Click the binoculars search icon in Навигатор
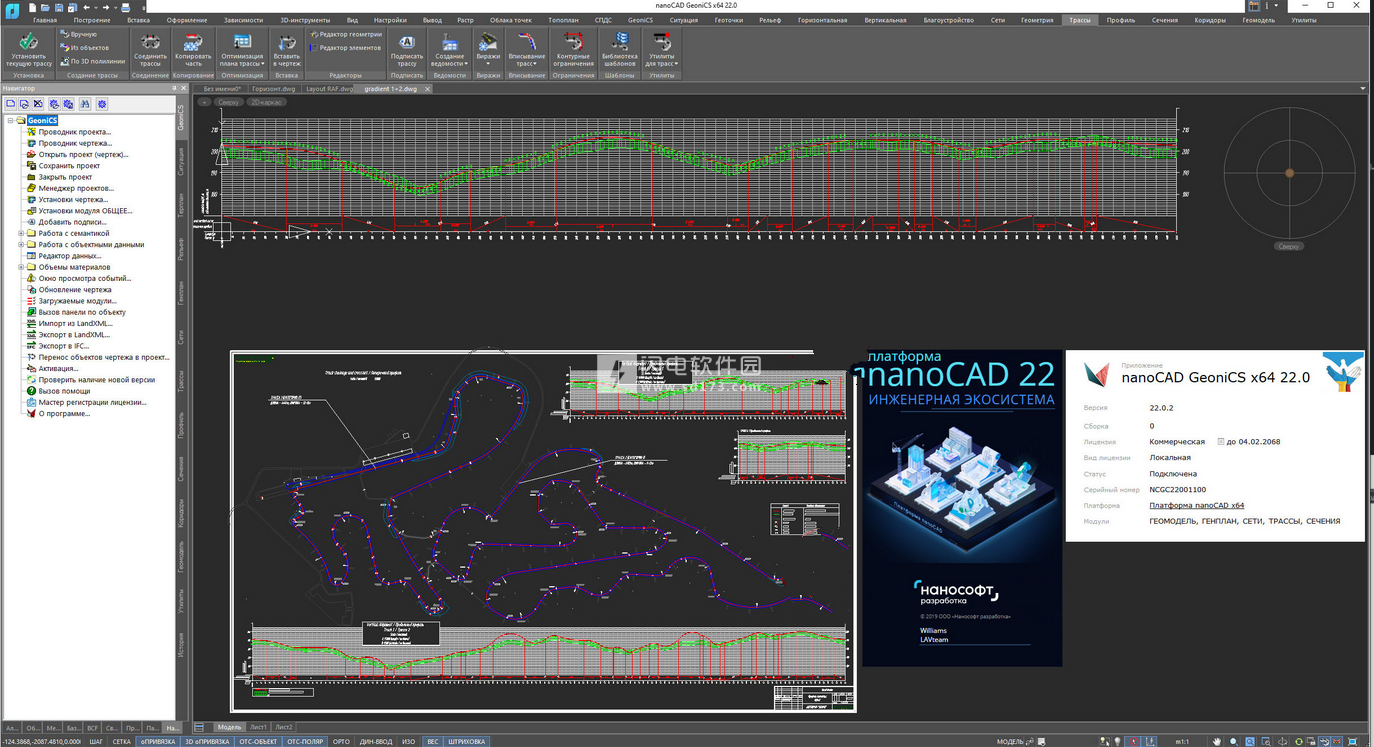The image size is (1374, 747). pyautogui.click(x=85, y=104)
